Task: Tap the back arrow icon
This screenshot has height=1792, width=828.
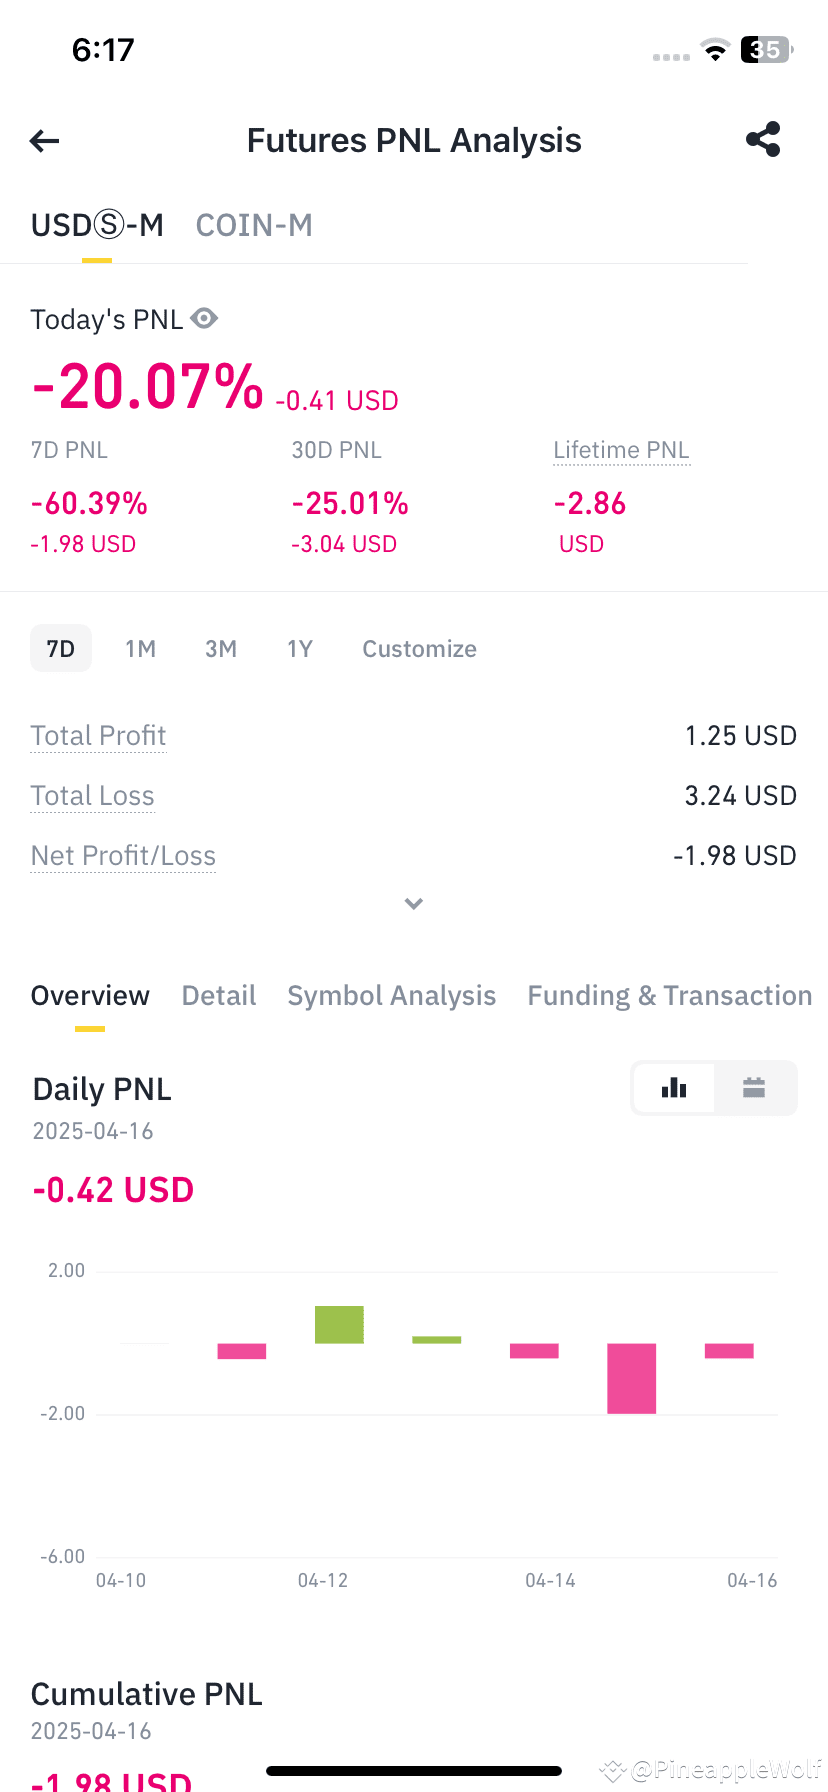Action: 44,141
